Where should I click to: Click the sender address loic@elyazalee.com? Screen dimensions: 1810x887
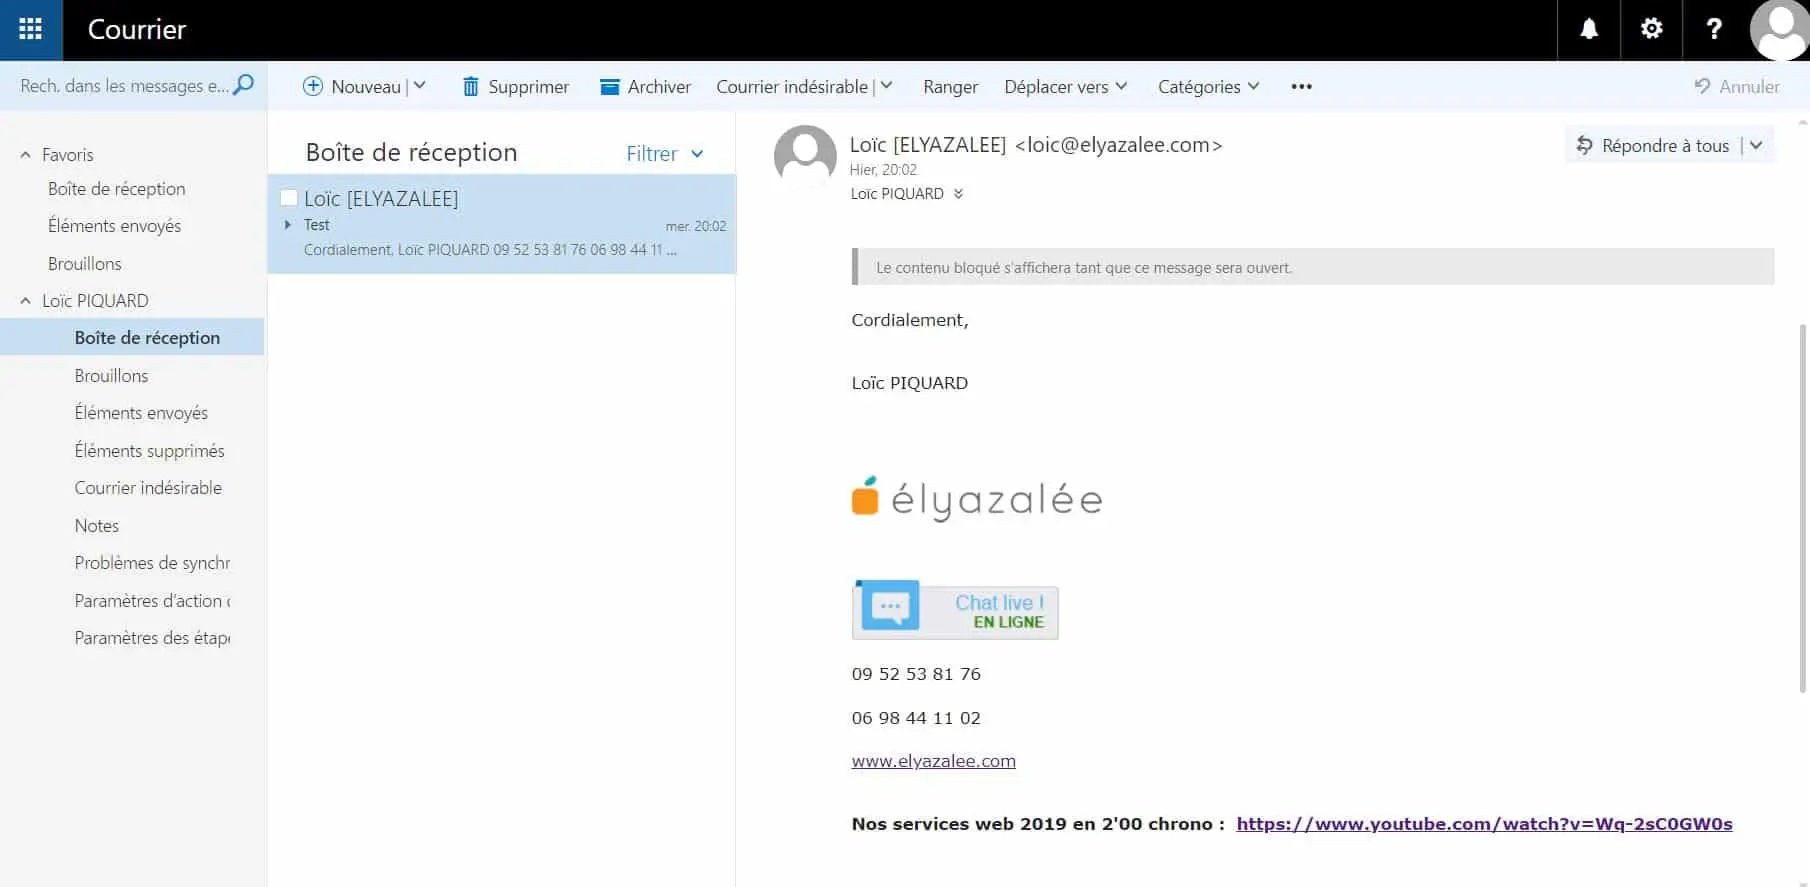point(1119,145)
